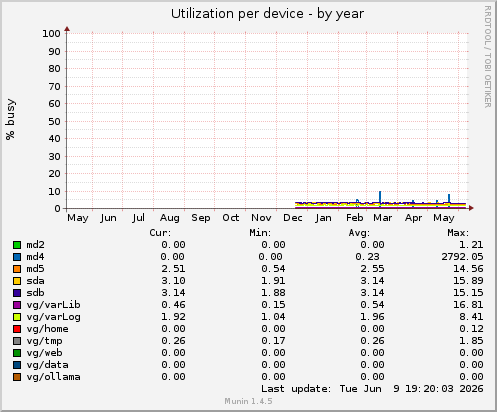Click the sdb min value 1.88
The image size is (497, 412).
pyautogui.click(x=273, y=293)
